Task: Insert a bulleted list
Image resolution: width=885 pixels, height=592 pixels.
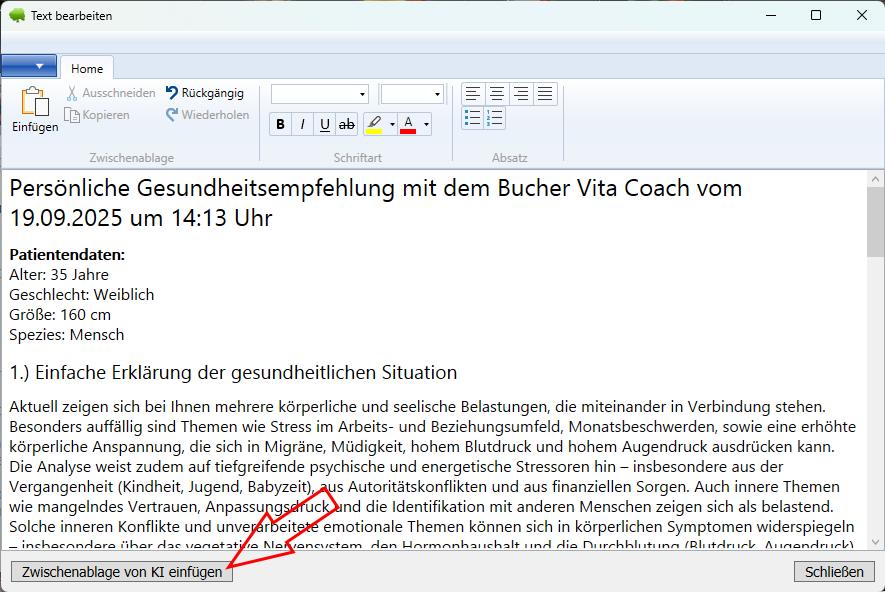Action: [473, 118]
